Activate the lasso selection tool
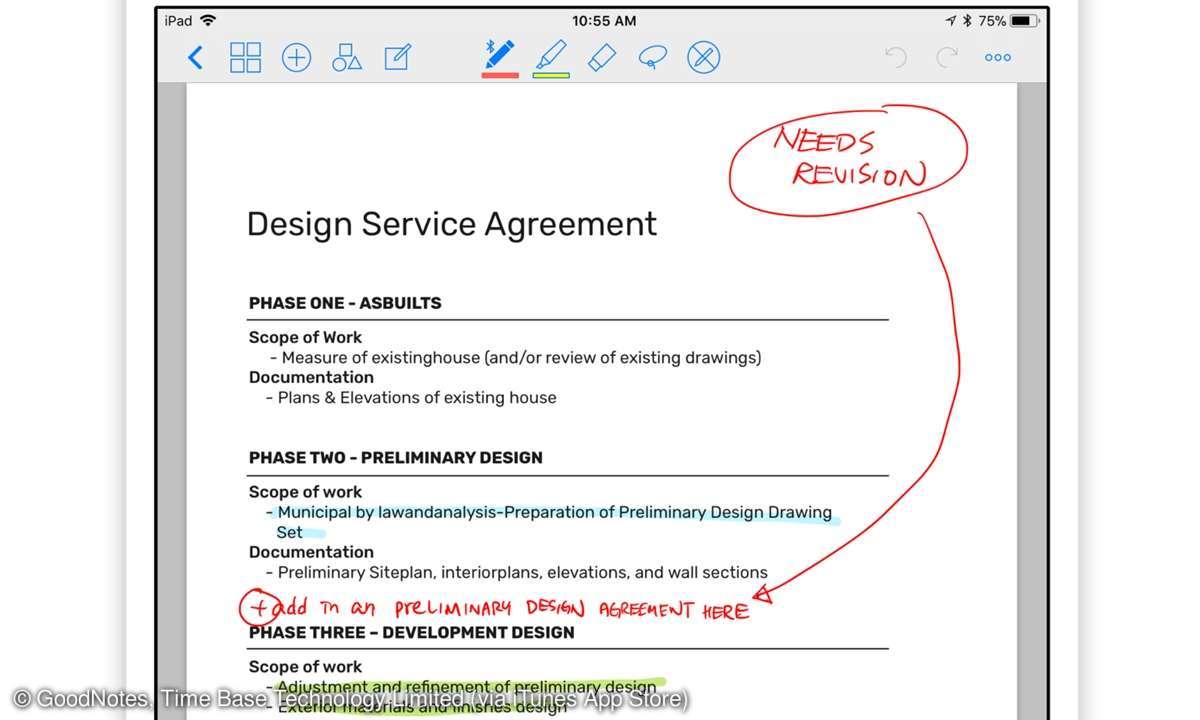 tap(652, 57)
